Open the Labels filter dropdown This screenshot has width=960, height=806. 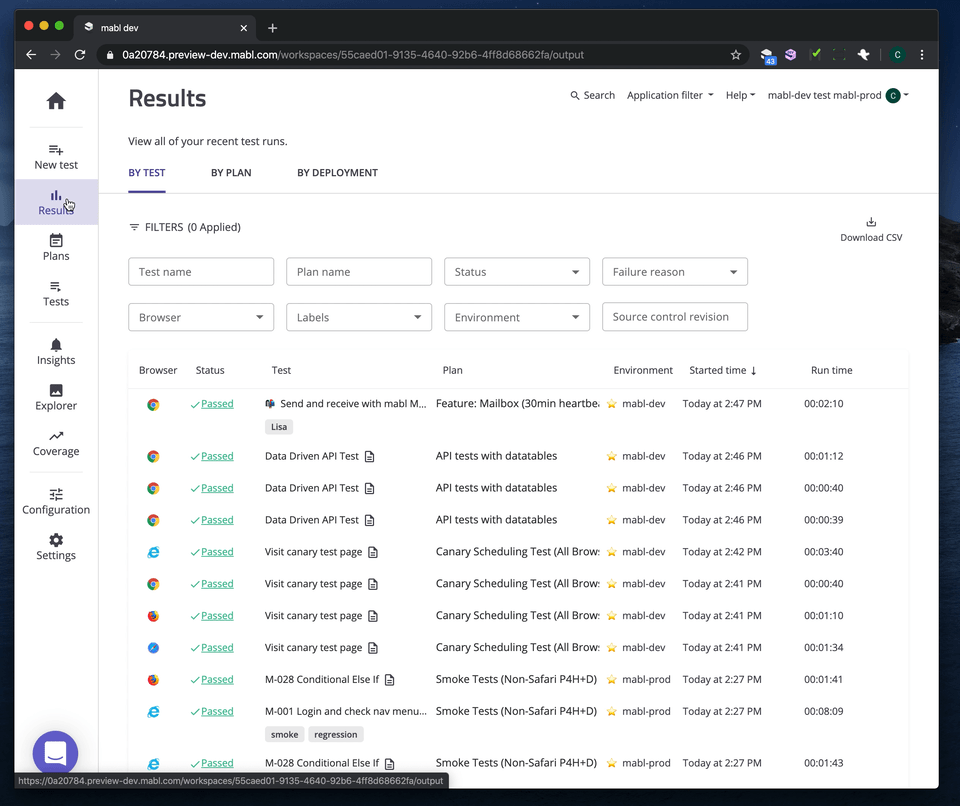tap(359, 317)
